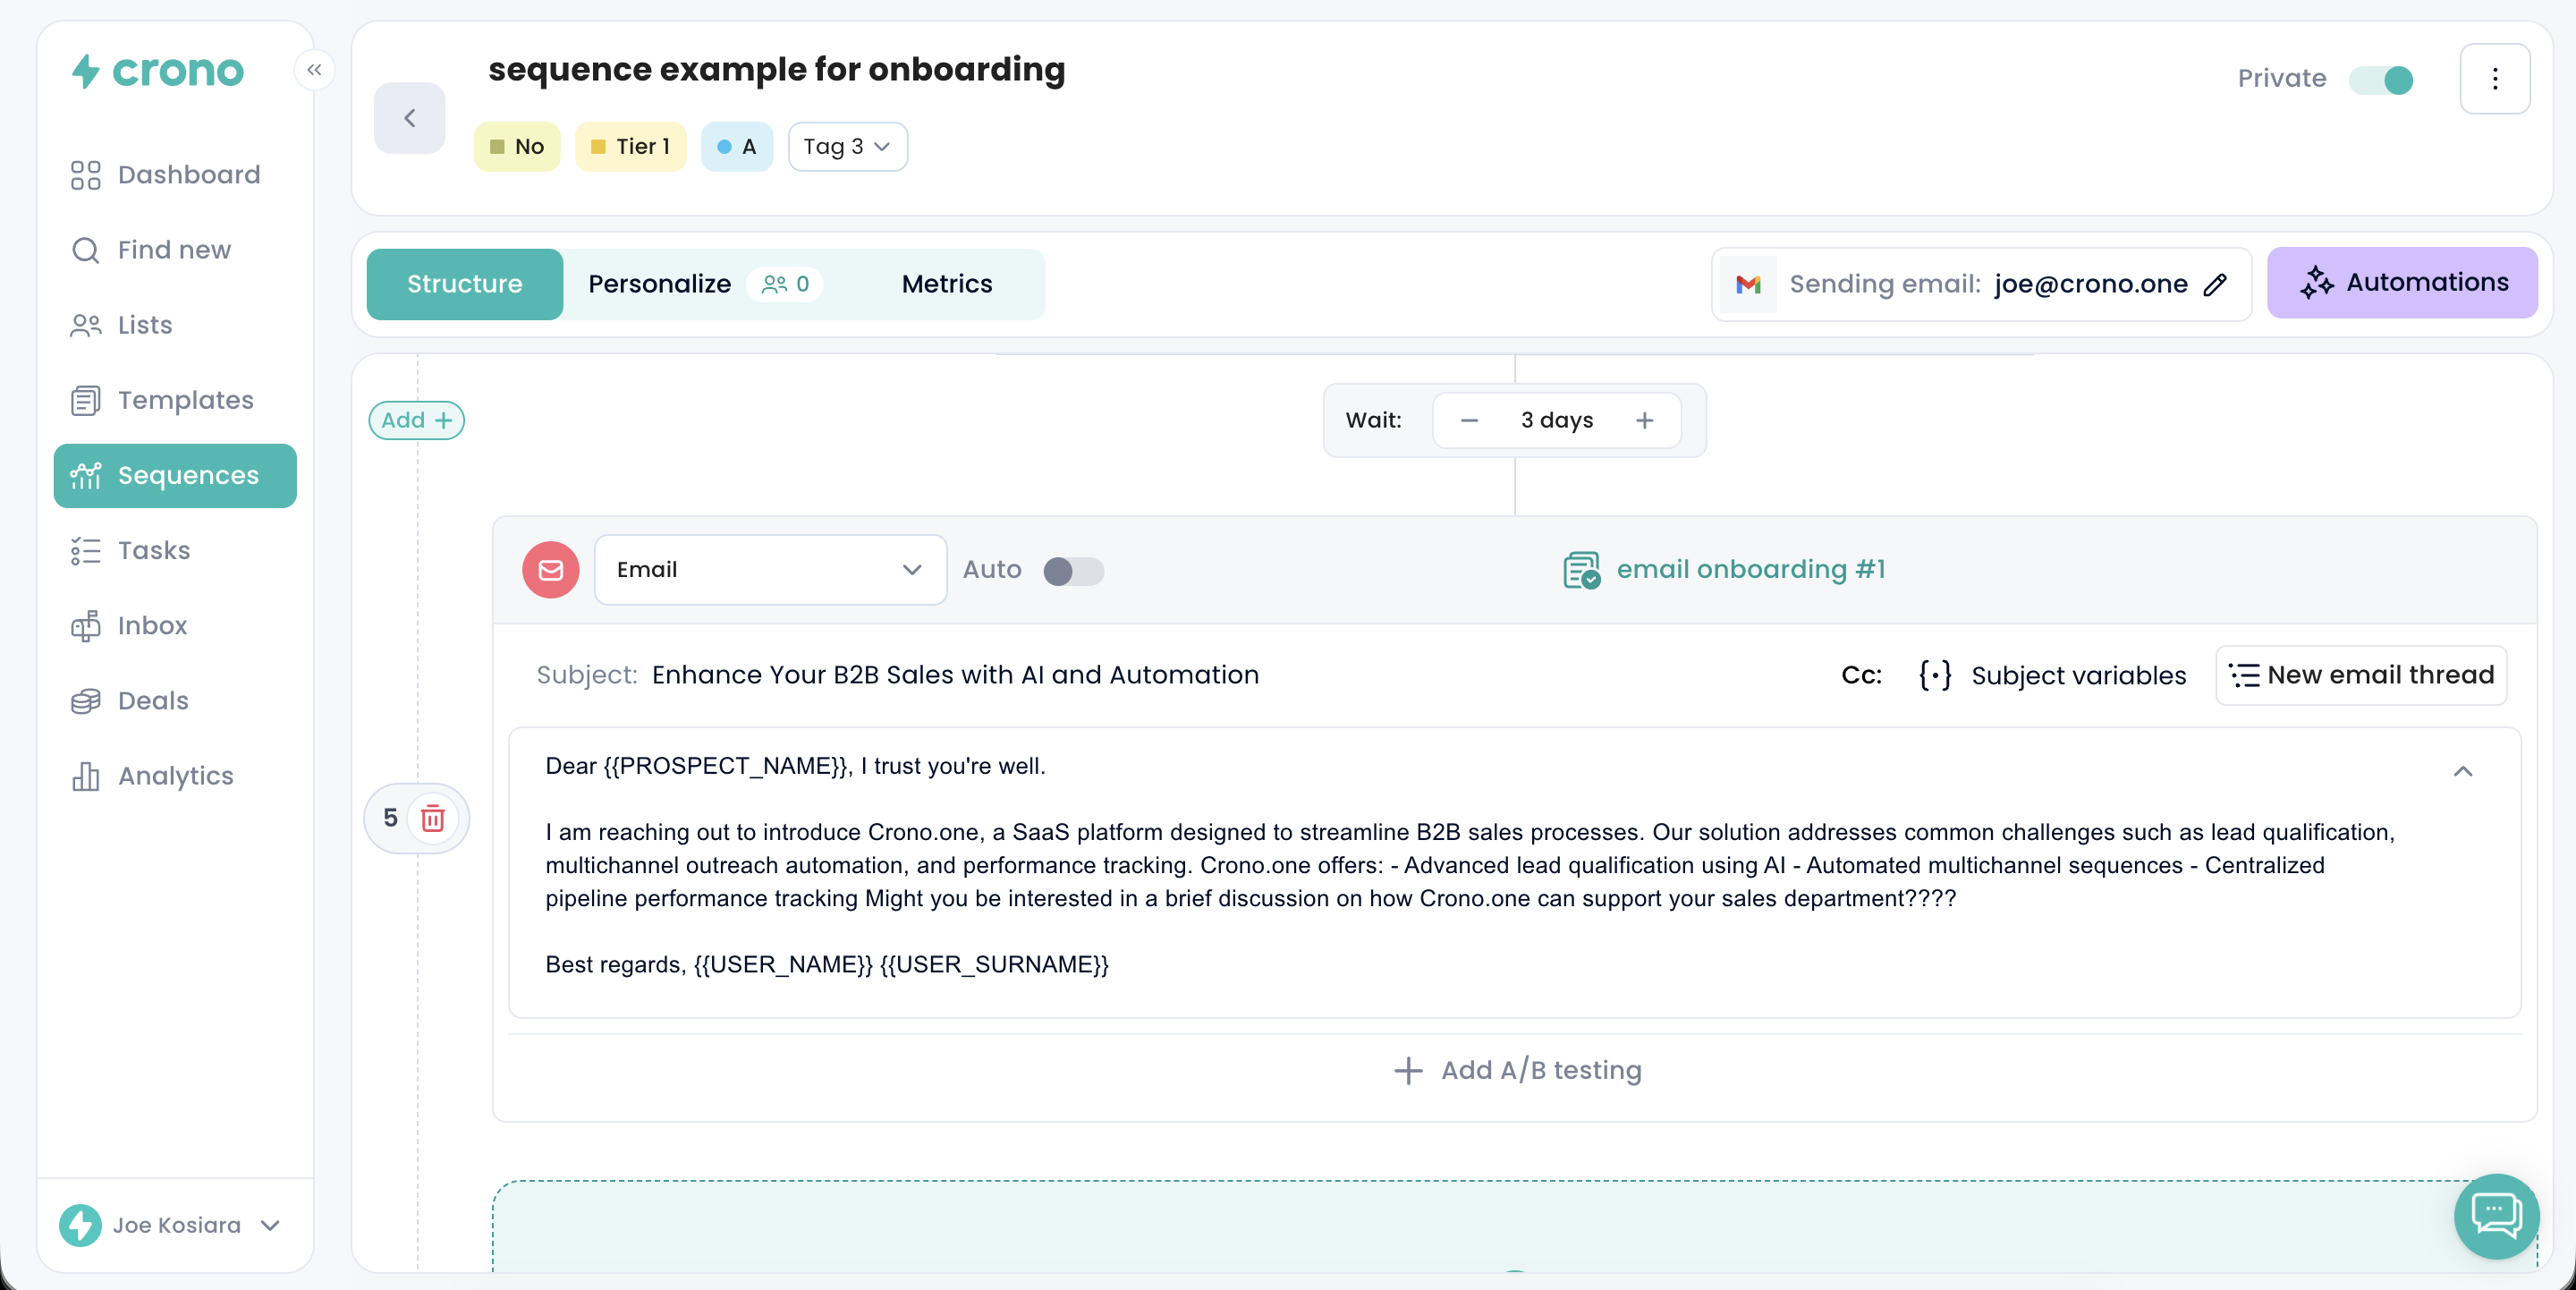Collapse the email body with the chevron
Viewport: 2576px width, 1290px height.
(2462, 771)
